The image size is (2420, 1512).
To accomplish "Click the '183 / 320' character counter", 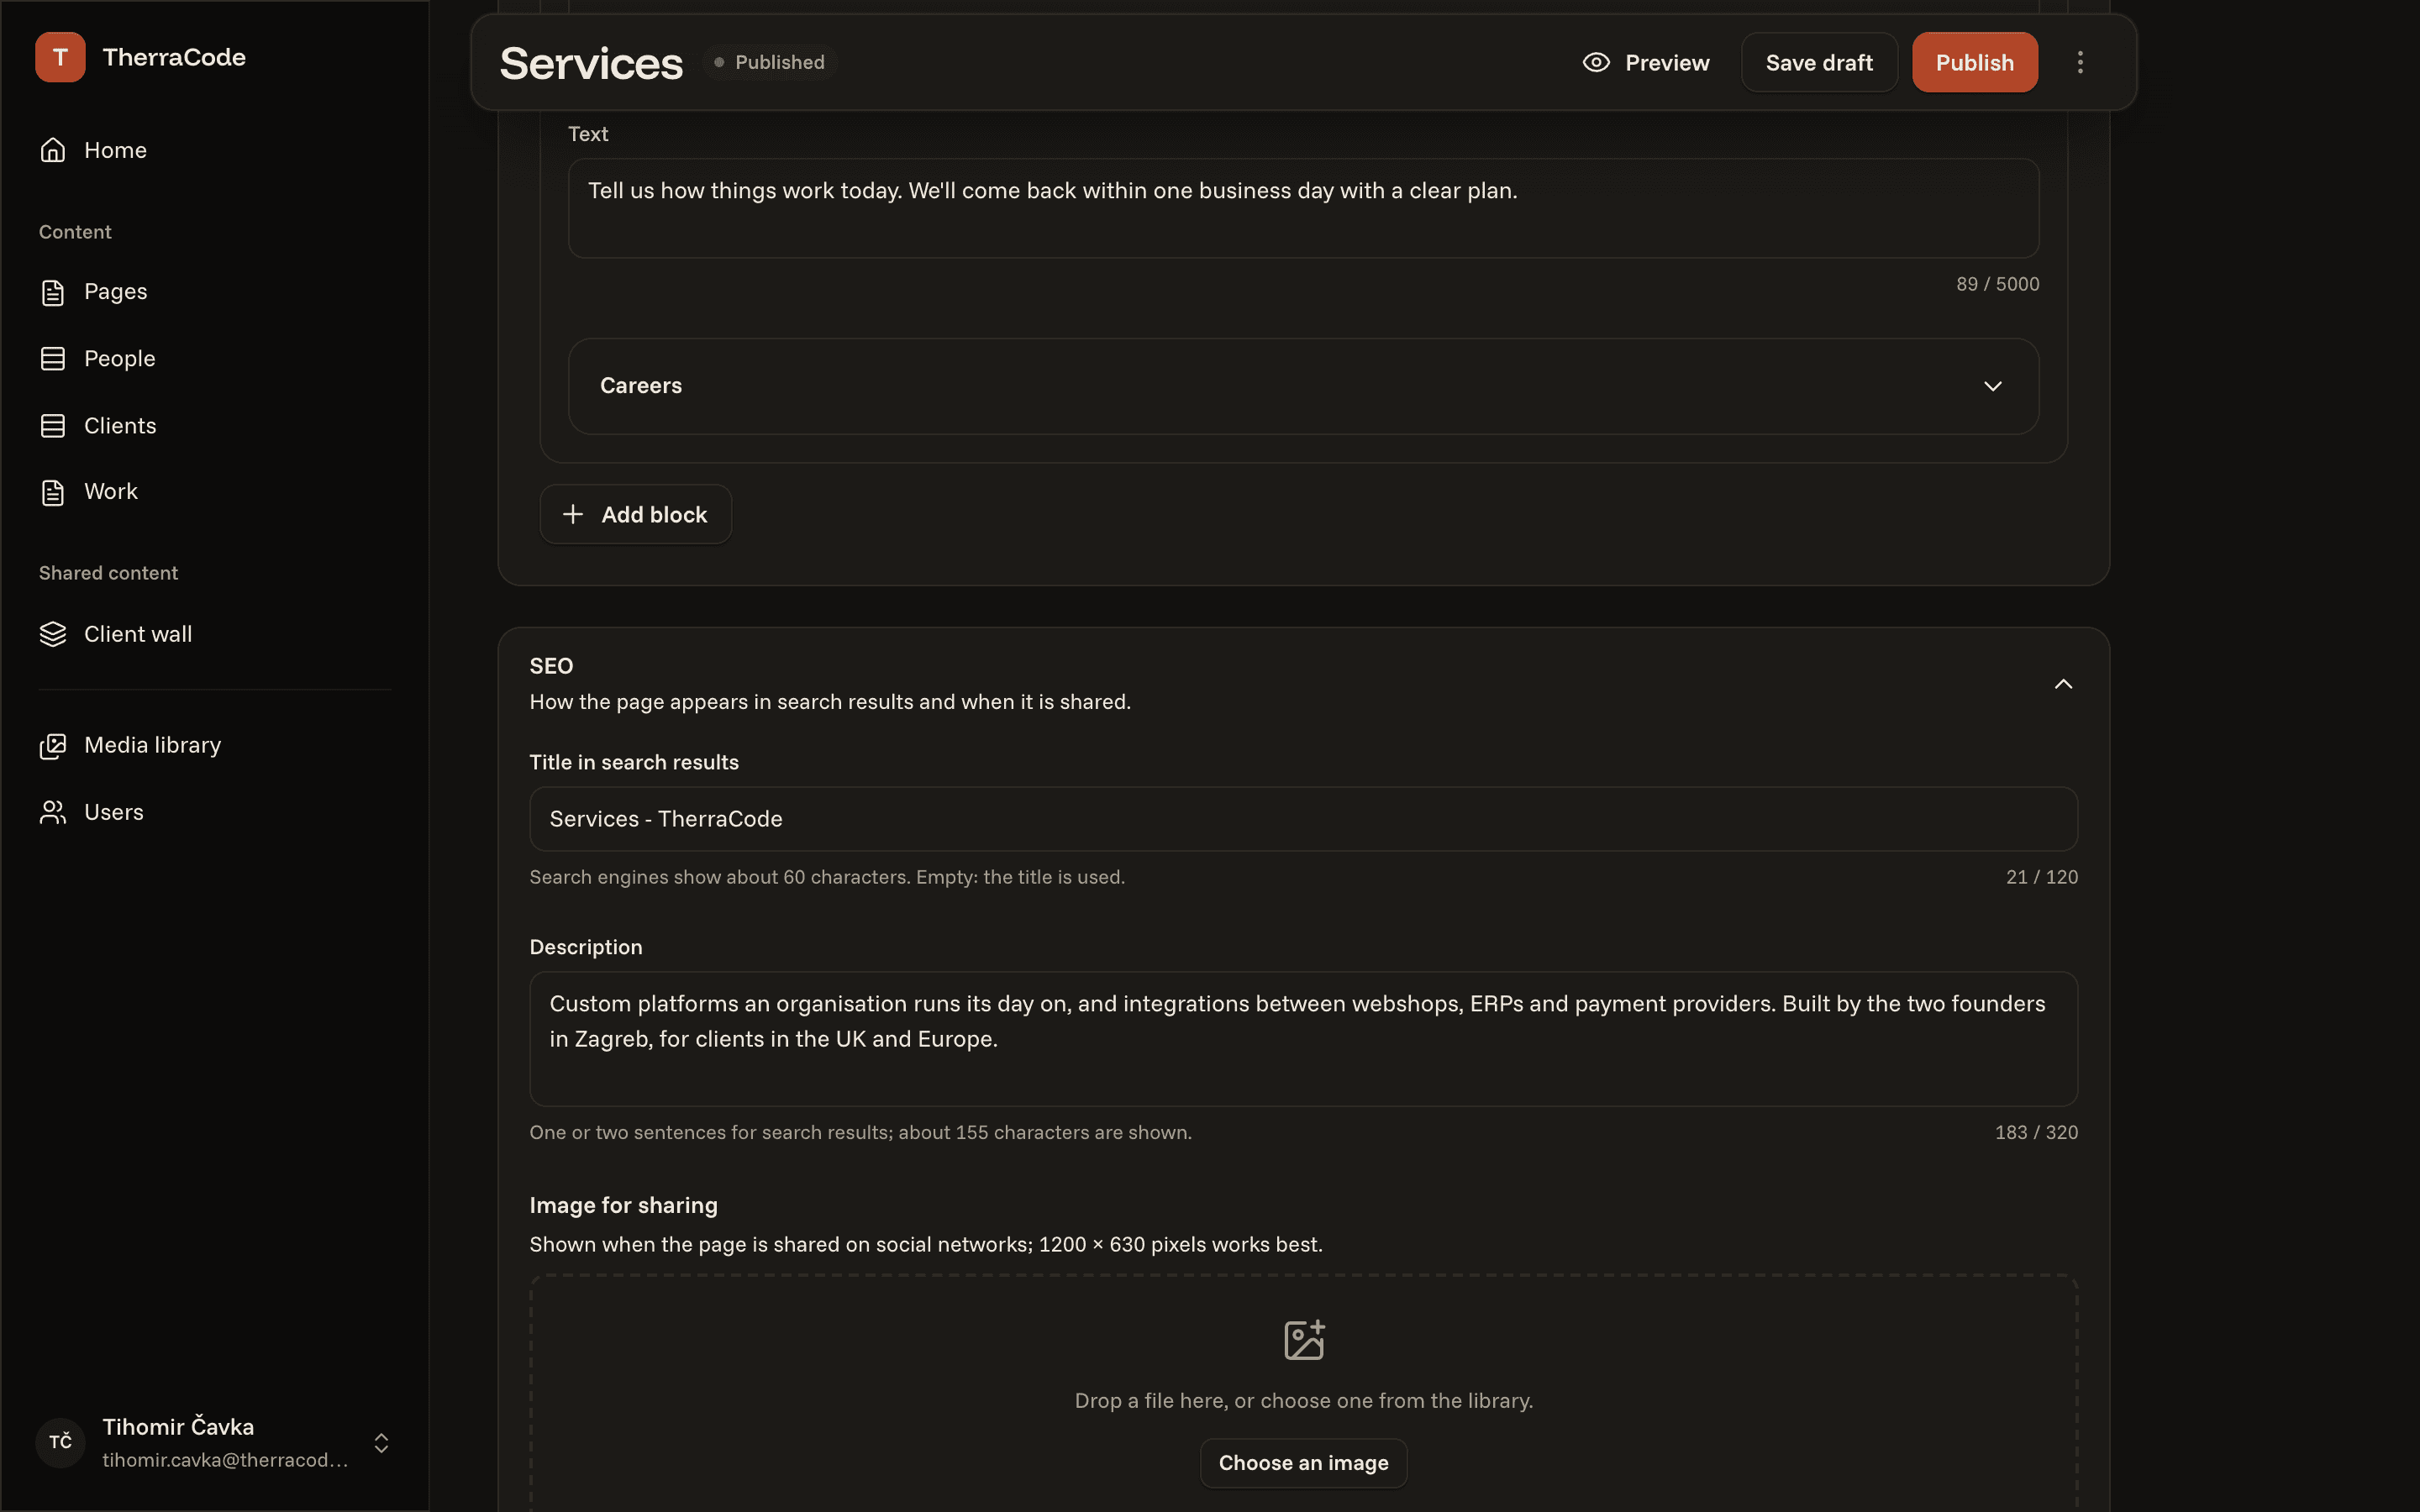I will [x=2036, y=1132].
